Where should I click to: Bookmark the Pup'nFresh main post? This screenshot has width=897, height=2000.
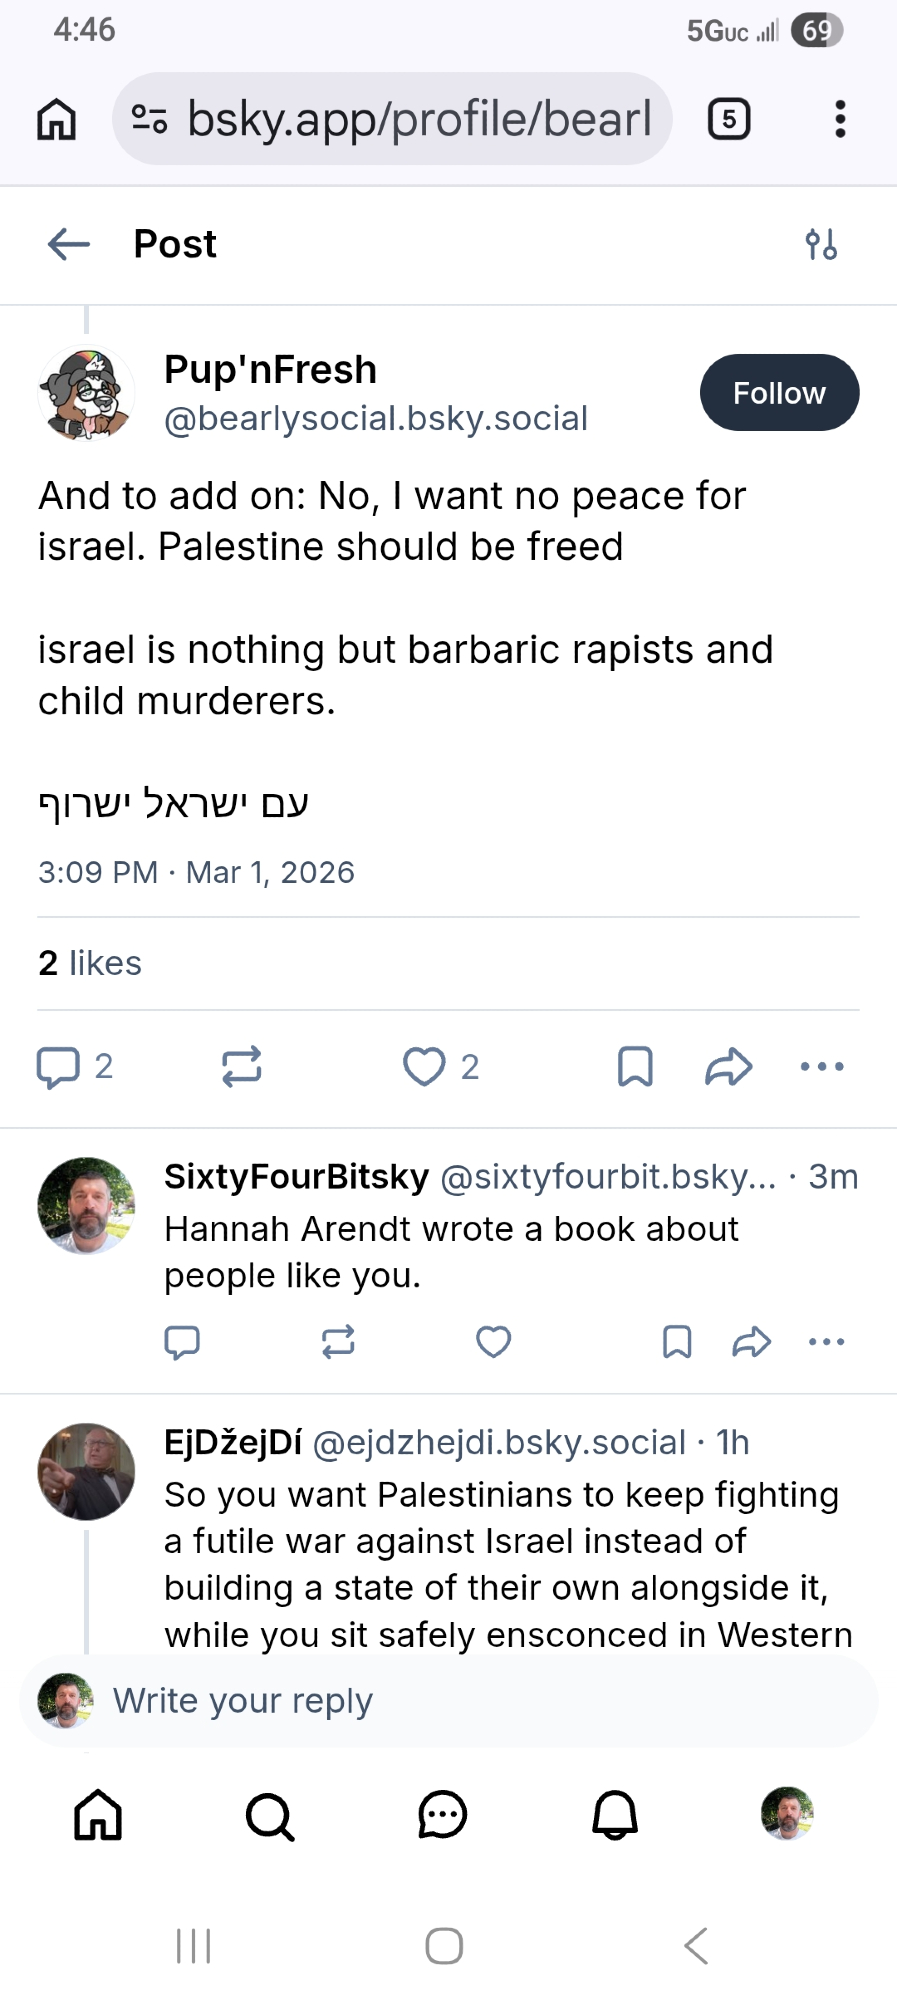635,1066
